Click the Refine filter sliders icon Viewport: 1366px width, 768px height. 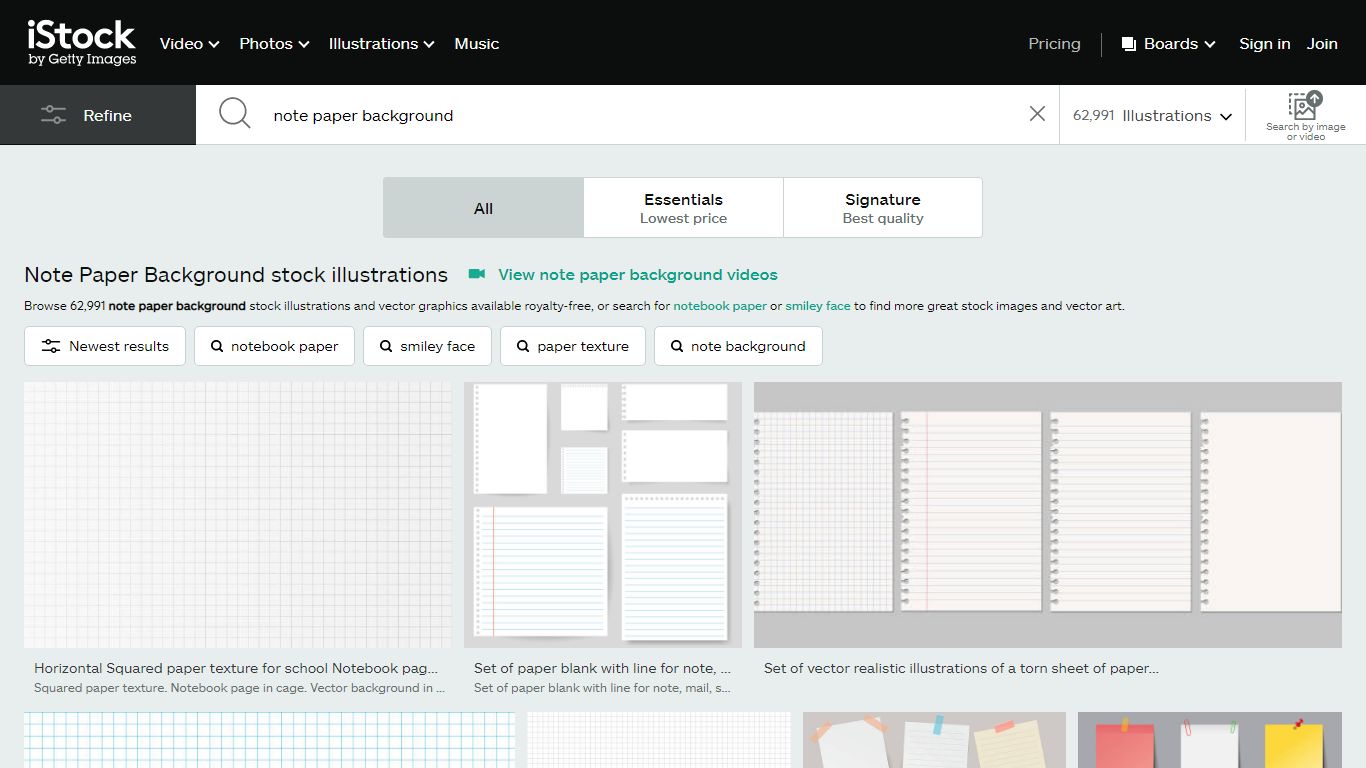coord(53,115)
